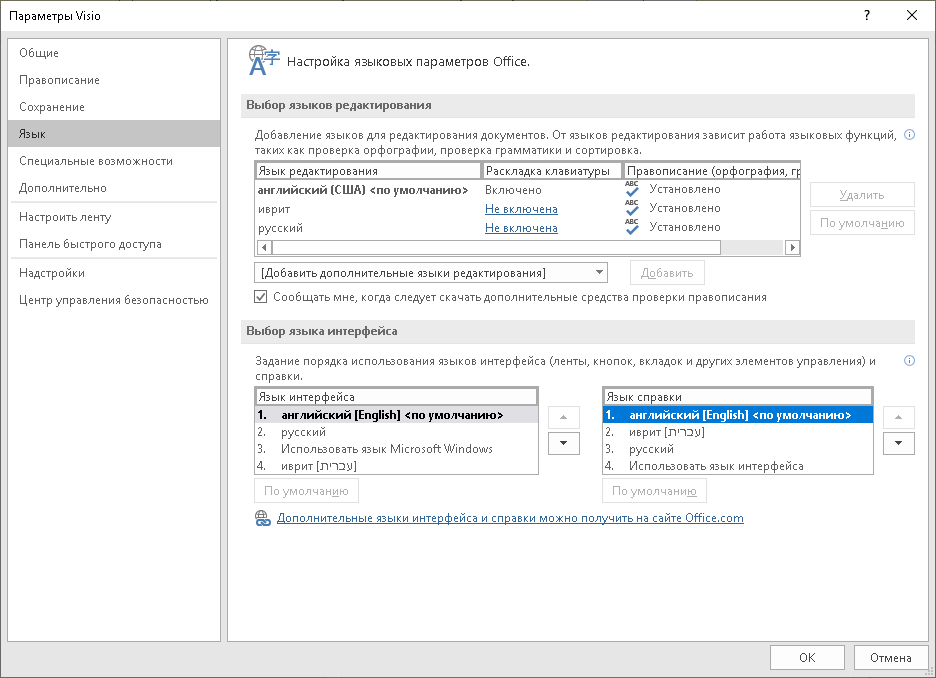Image resolution: width=936 pixels, height=678 pixels.
Task: Move interface language down with arrow button
Action: click(x=564, y=443)
